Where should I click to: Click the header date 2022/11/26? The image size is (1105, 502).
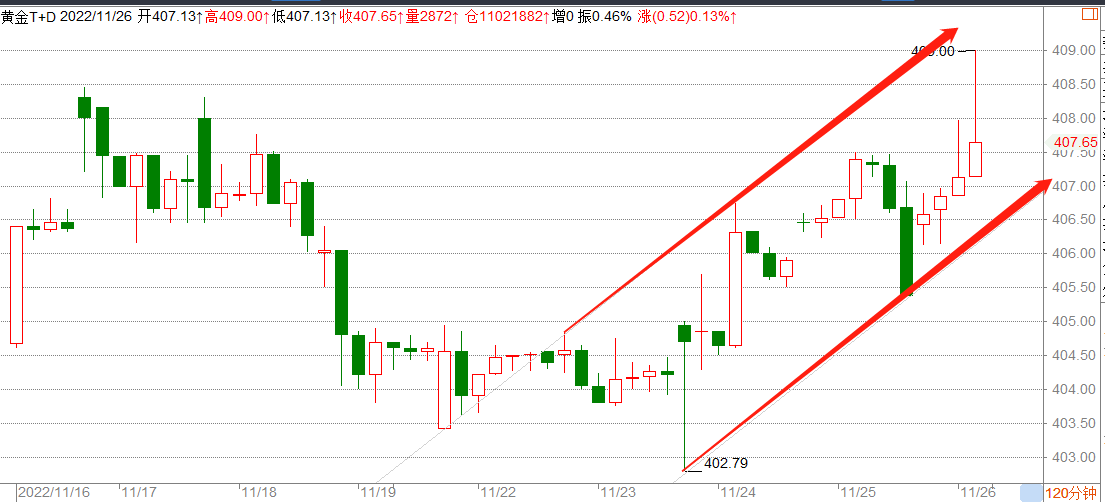pos(95,17)
